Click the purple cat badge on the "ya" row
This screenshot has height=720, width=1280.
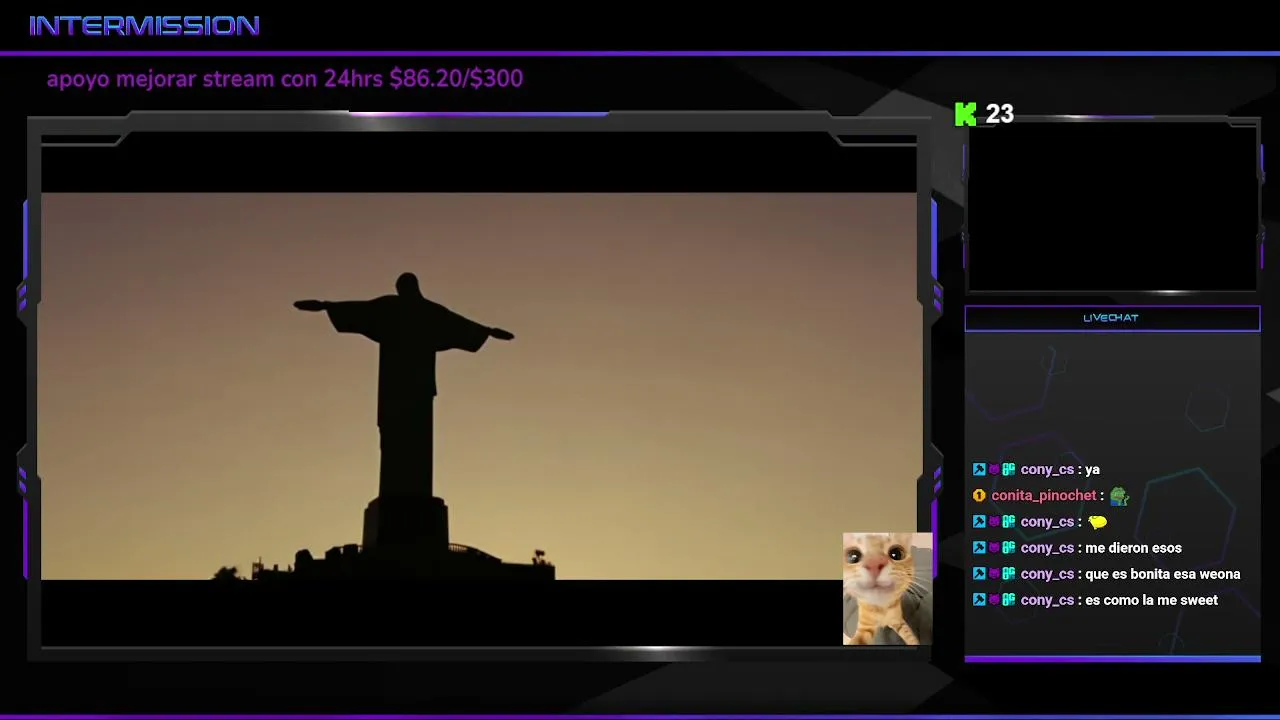[x=994, y=470]
